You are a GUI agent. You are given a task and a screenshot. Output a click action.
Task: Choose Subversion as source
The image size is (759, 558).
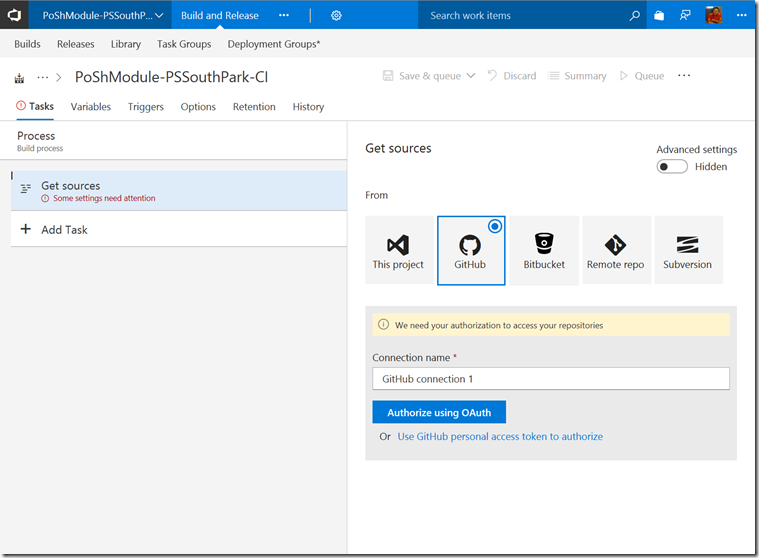(688, 250)
